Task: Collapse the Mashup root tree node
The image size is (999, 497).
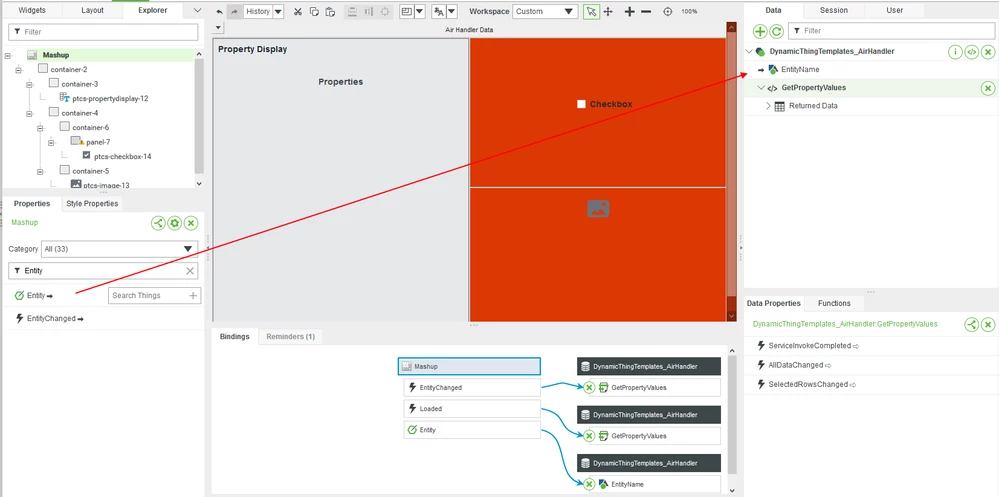Action: click(x=7, y=55)
